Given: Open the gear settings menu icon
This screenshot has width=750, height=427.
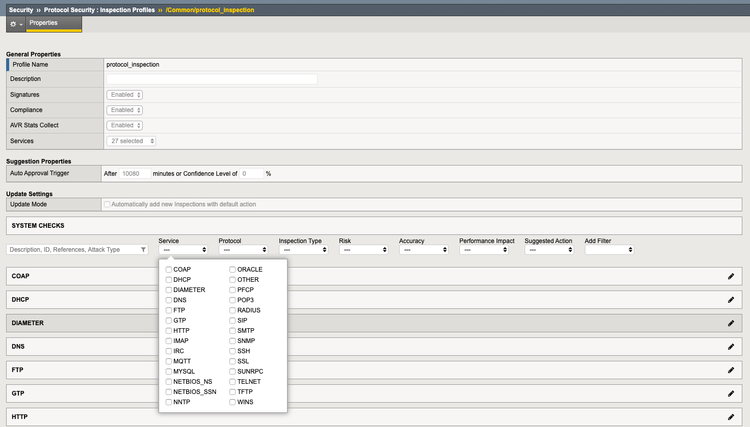Looking at the screenshot, I should (13, 23).
